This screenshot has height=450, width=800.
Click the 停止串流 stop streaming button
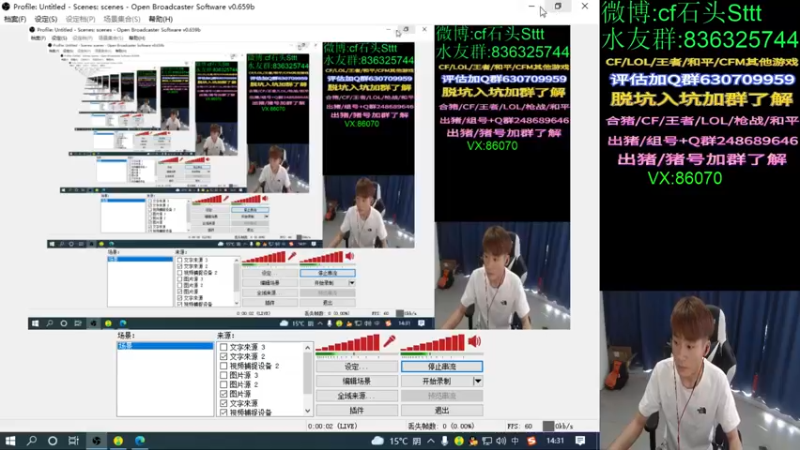pos(442,366)
